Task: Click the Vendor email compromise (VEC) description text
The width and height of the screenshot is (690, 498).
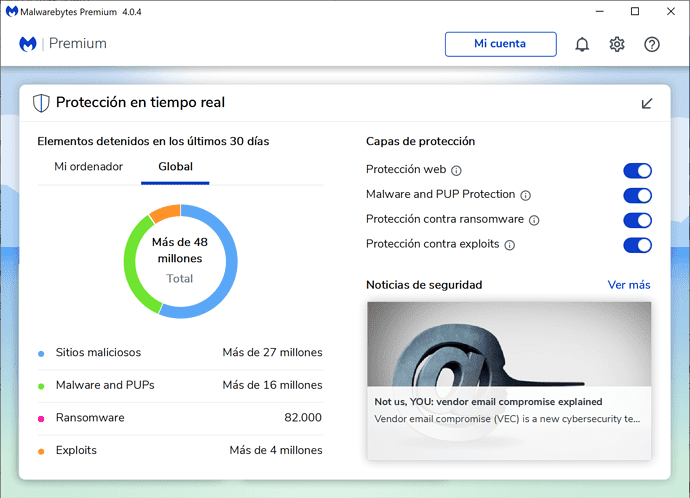Action: click(507, 419)
